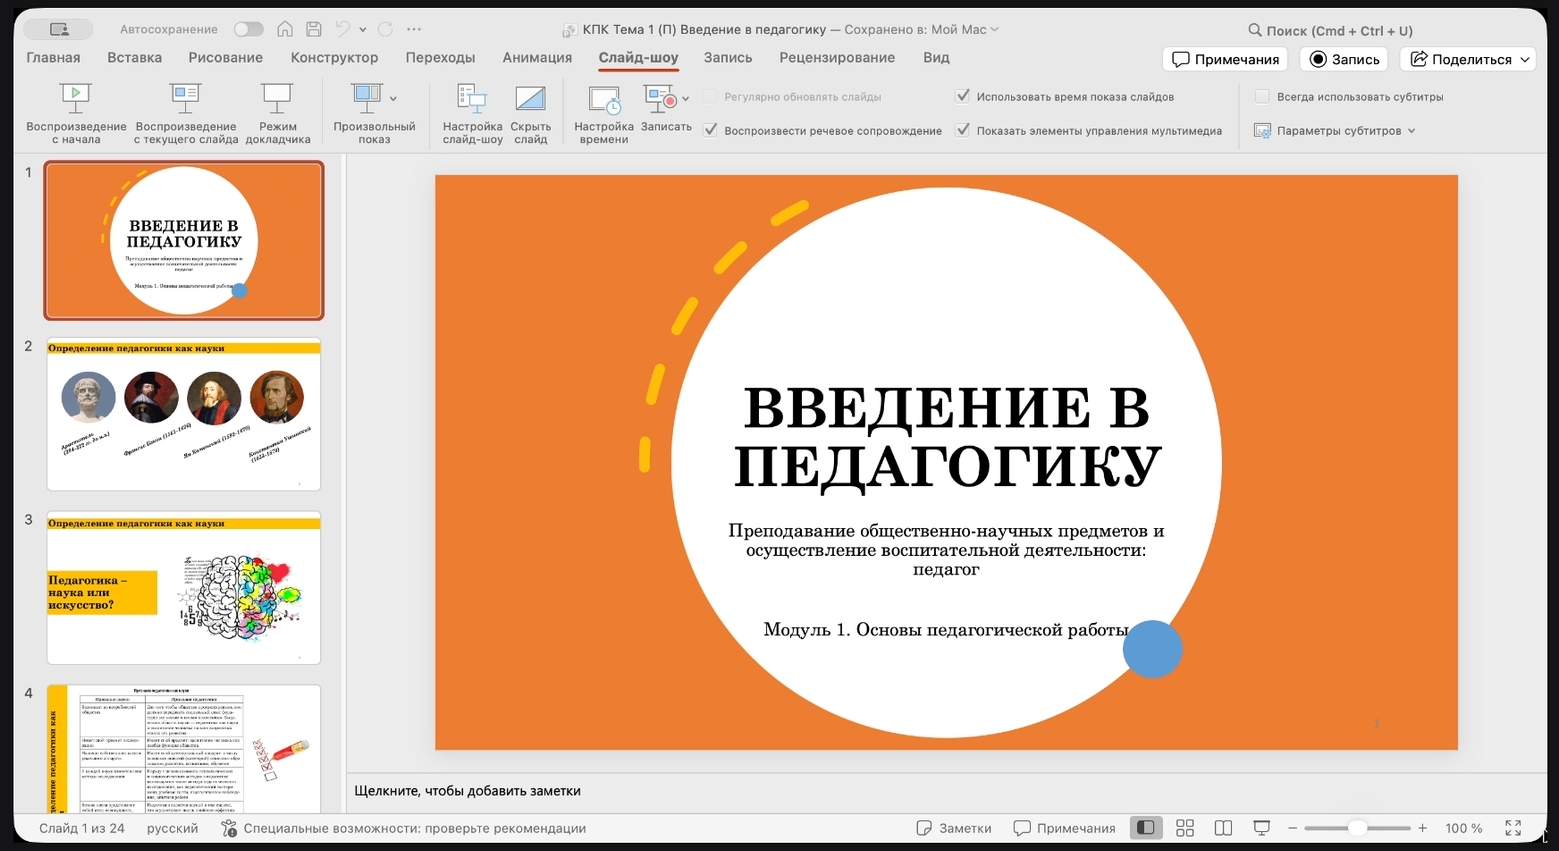Viewport: 1559px width, 851px height.
Task: Select slide 4 thumbnail with table
Action: 184,749
